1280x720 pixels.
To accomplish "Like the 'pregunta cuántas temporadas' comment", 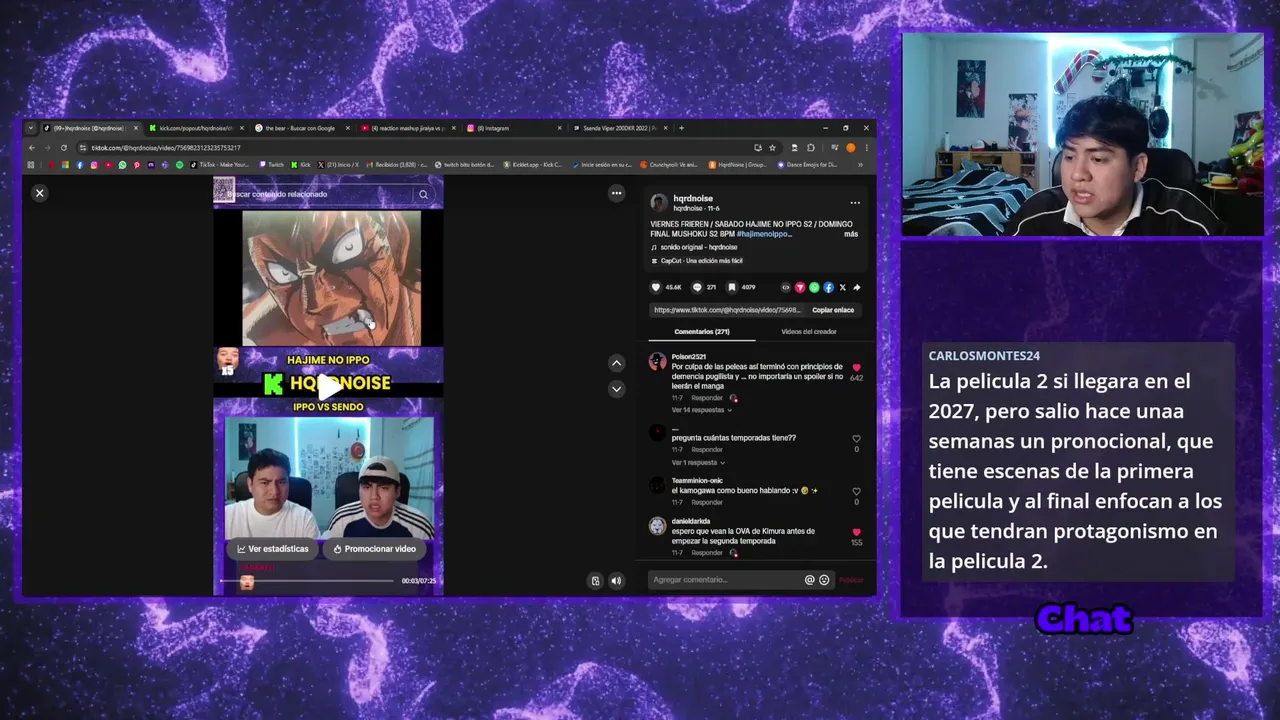I will [856, 439].
